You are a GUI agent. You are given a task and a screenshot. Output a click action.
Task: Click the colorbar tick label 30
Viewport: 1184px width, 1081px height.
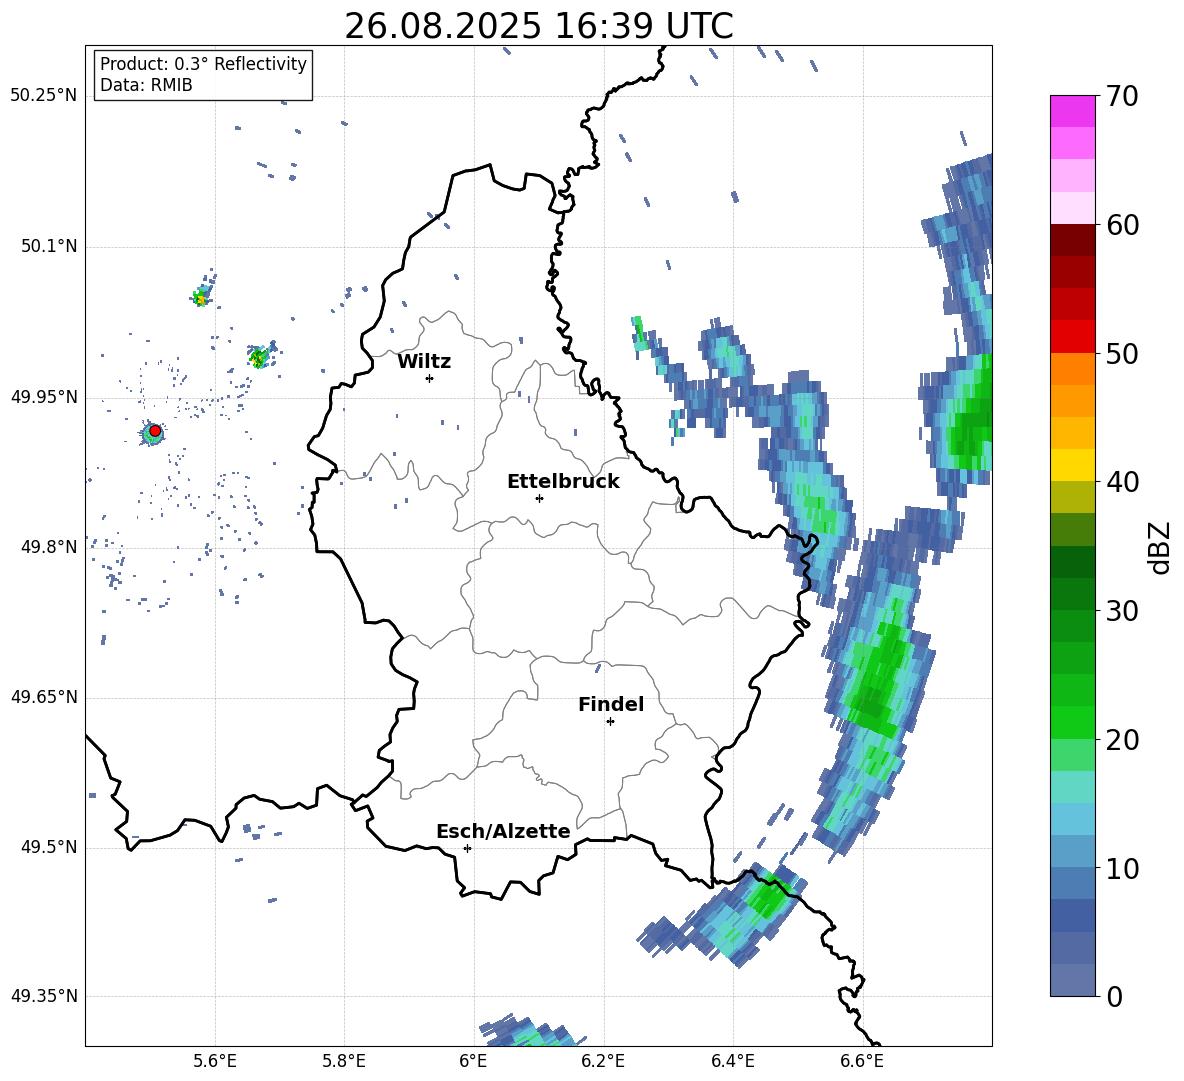coord(1123,611)
